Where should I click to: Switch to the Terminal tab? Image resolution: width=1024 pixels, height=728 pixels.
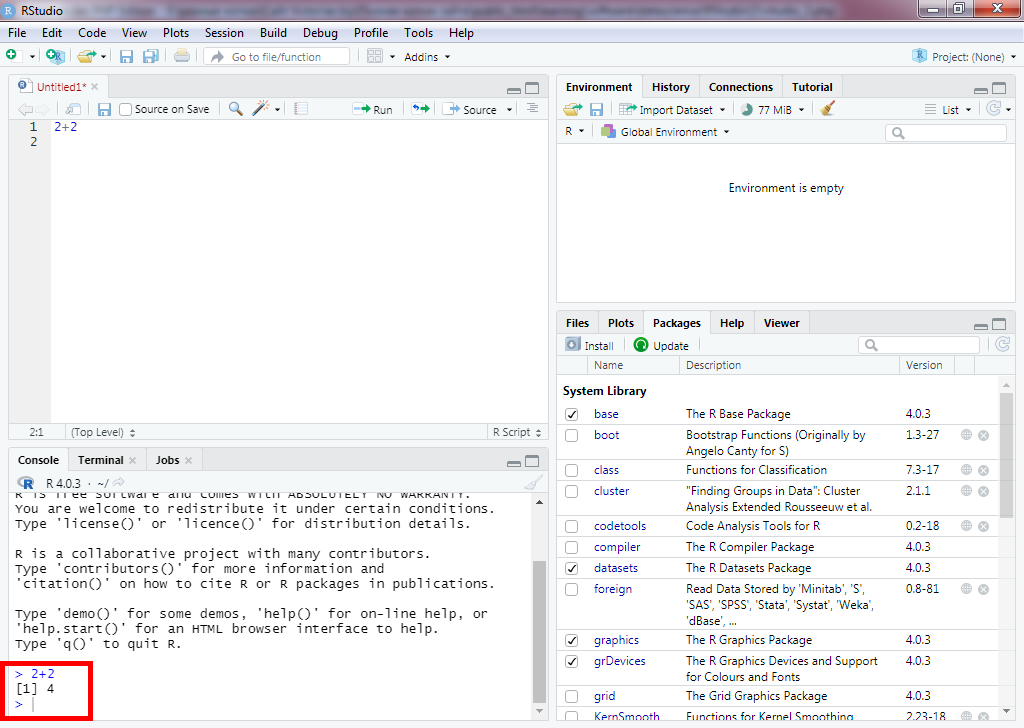(101, 460)
